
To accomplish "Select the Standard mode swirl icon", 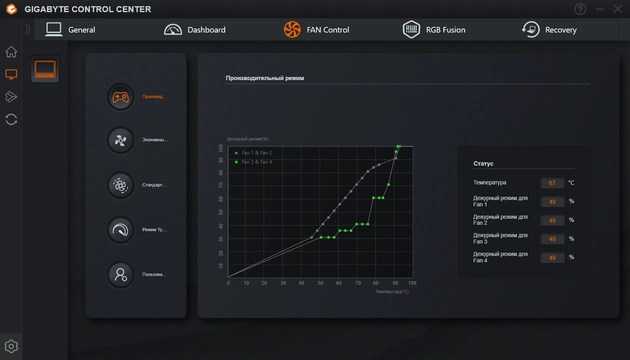I will pos(120,185).
